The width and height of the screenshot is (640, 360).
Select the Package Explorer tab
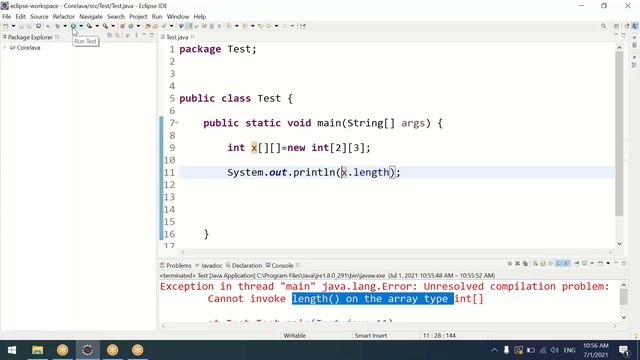click(x=30, y=37)
